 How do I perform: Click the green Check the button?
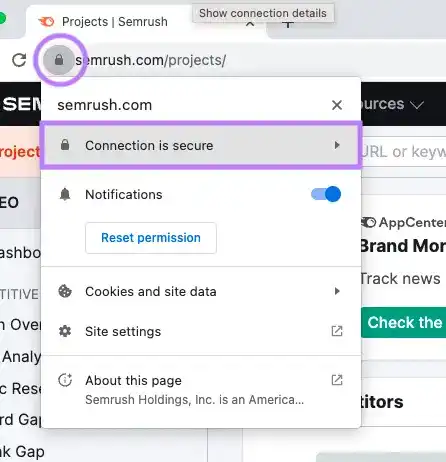tap(404, 322)
